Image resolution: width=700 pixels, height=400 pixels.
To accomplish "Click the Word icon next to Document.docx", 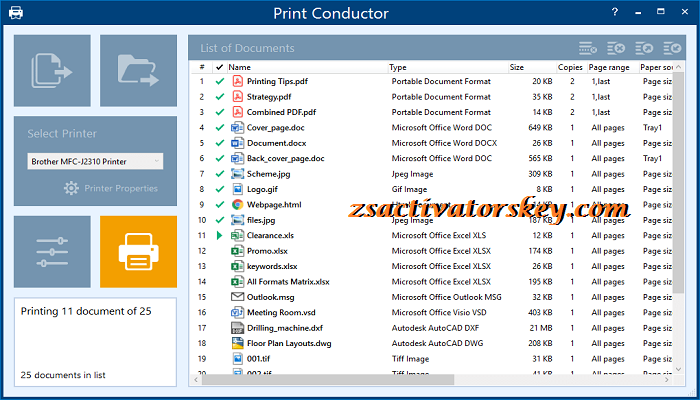I will coord(237,143).
